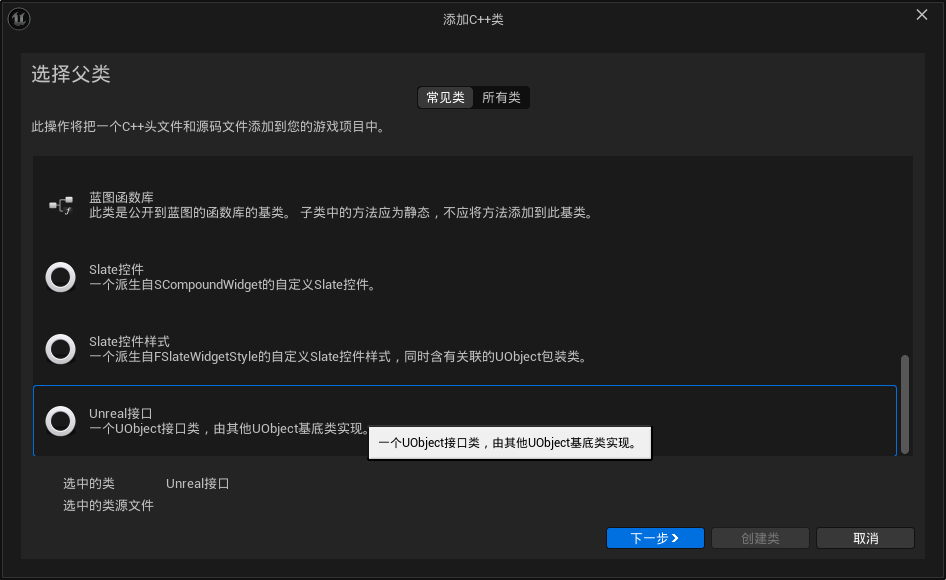
Task: Click the Unreal接口 title text in list
Action: coord(121,413)
